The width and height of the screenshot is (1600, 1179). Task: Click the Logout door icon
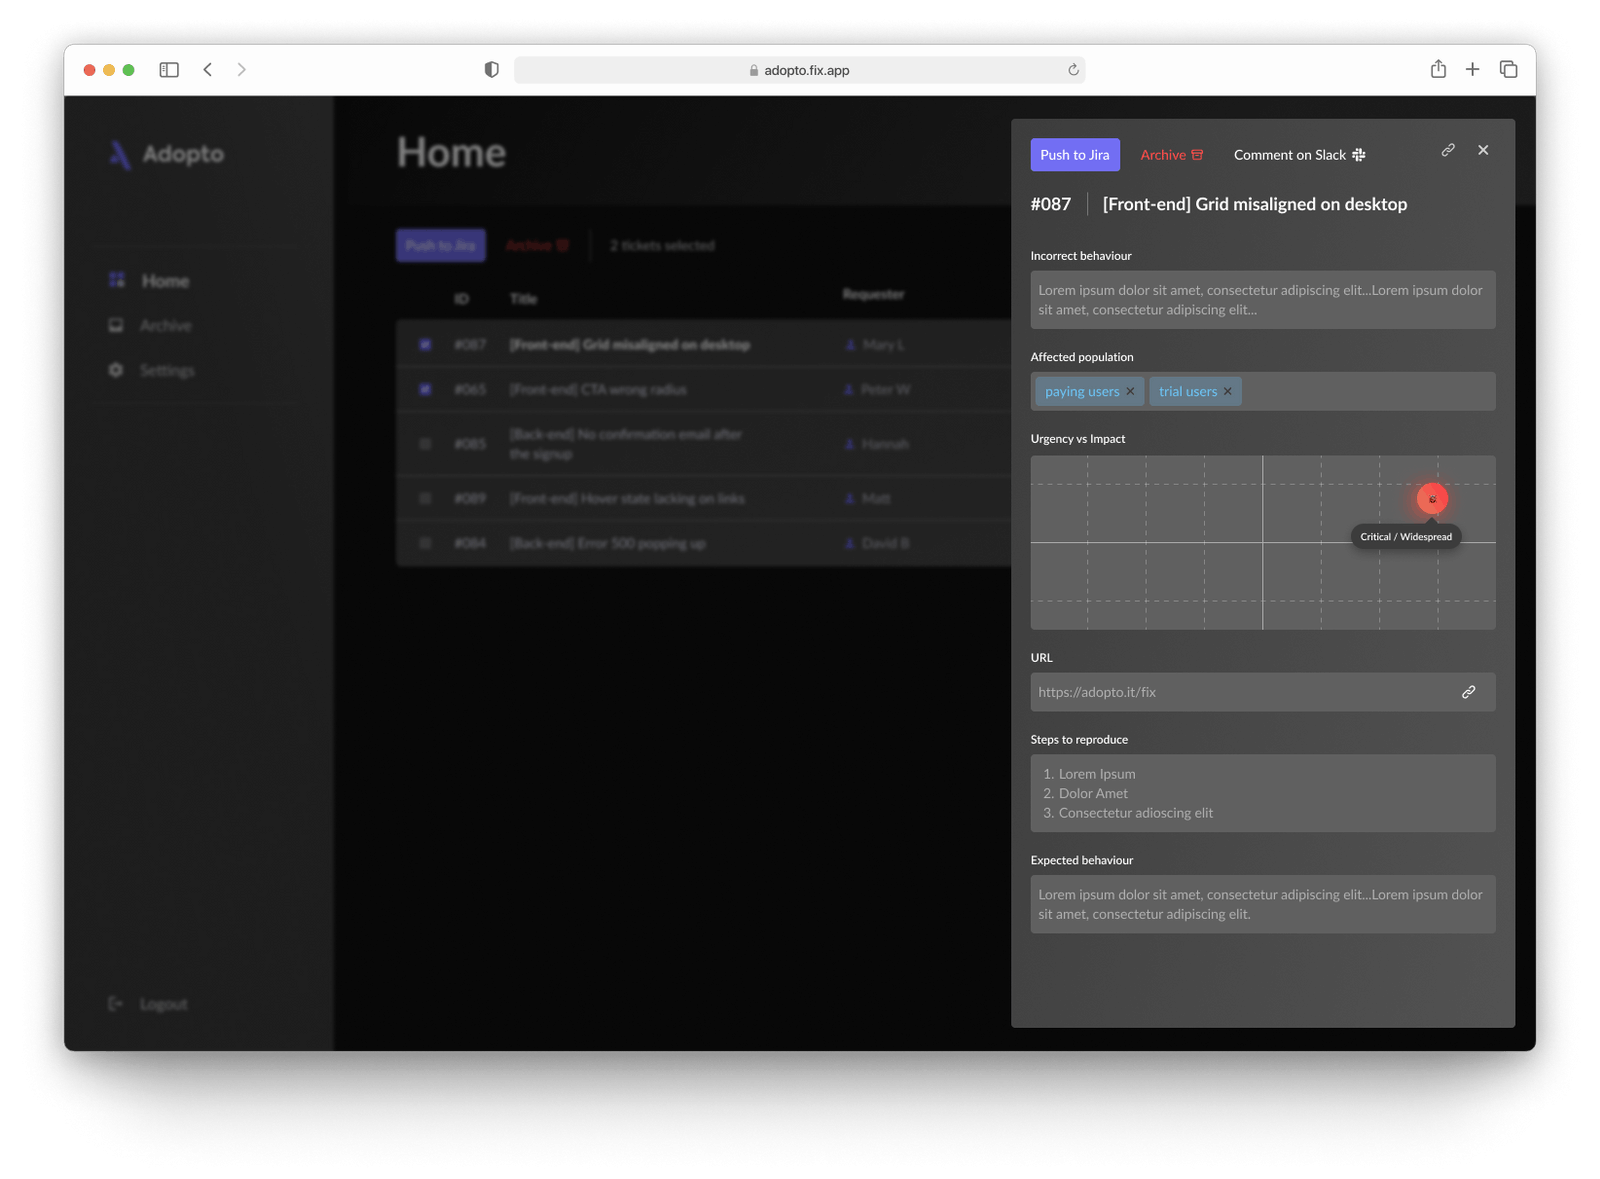coord(115,1003)
